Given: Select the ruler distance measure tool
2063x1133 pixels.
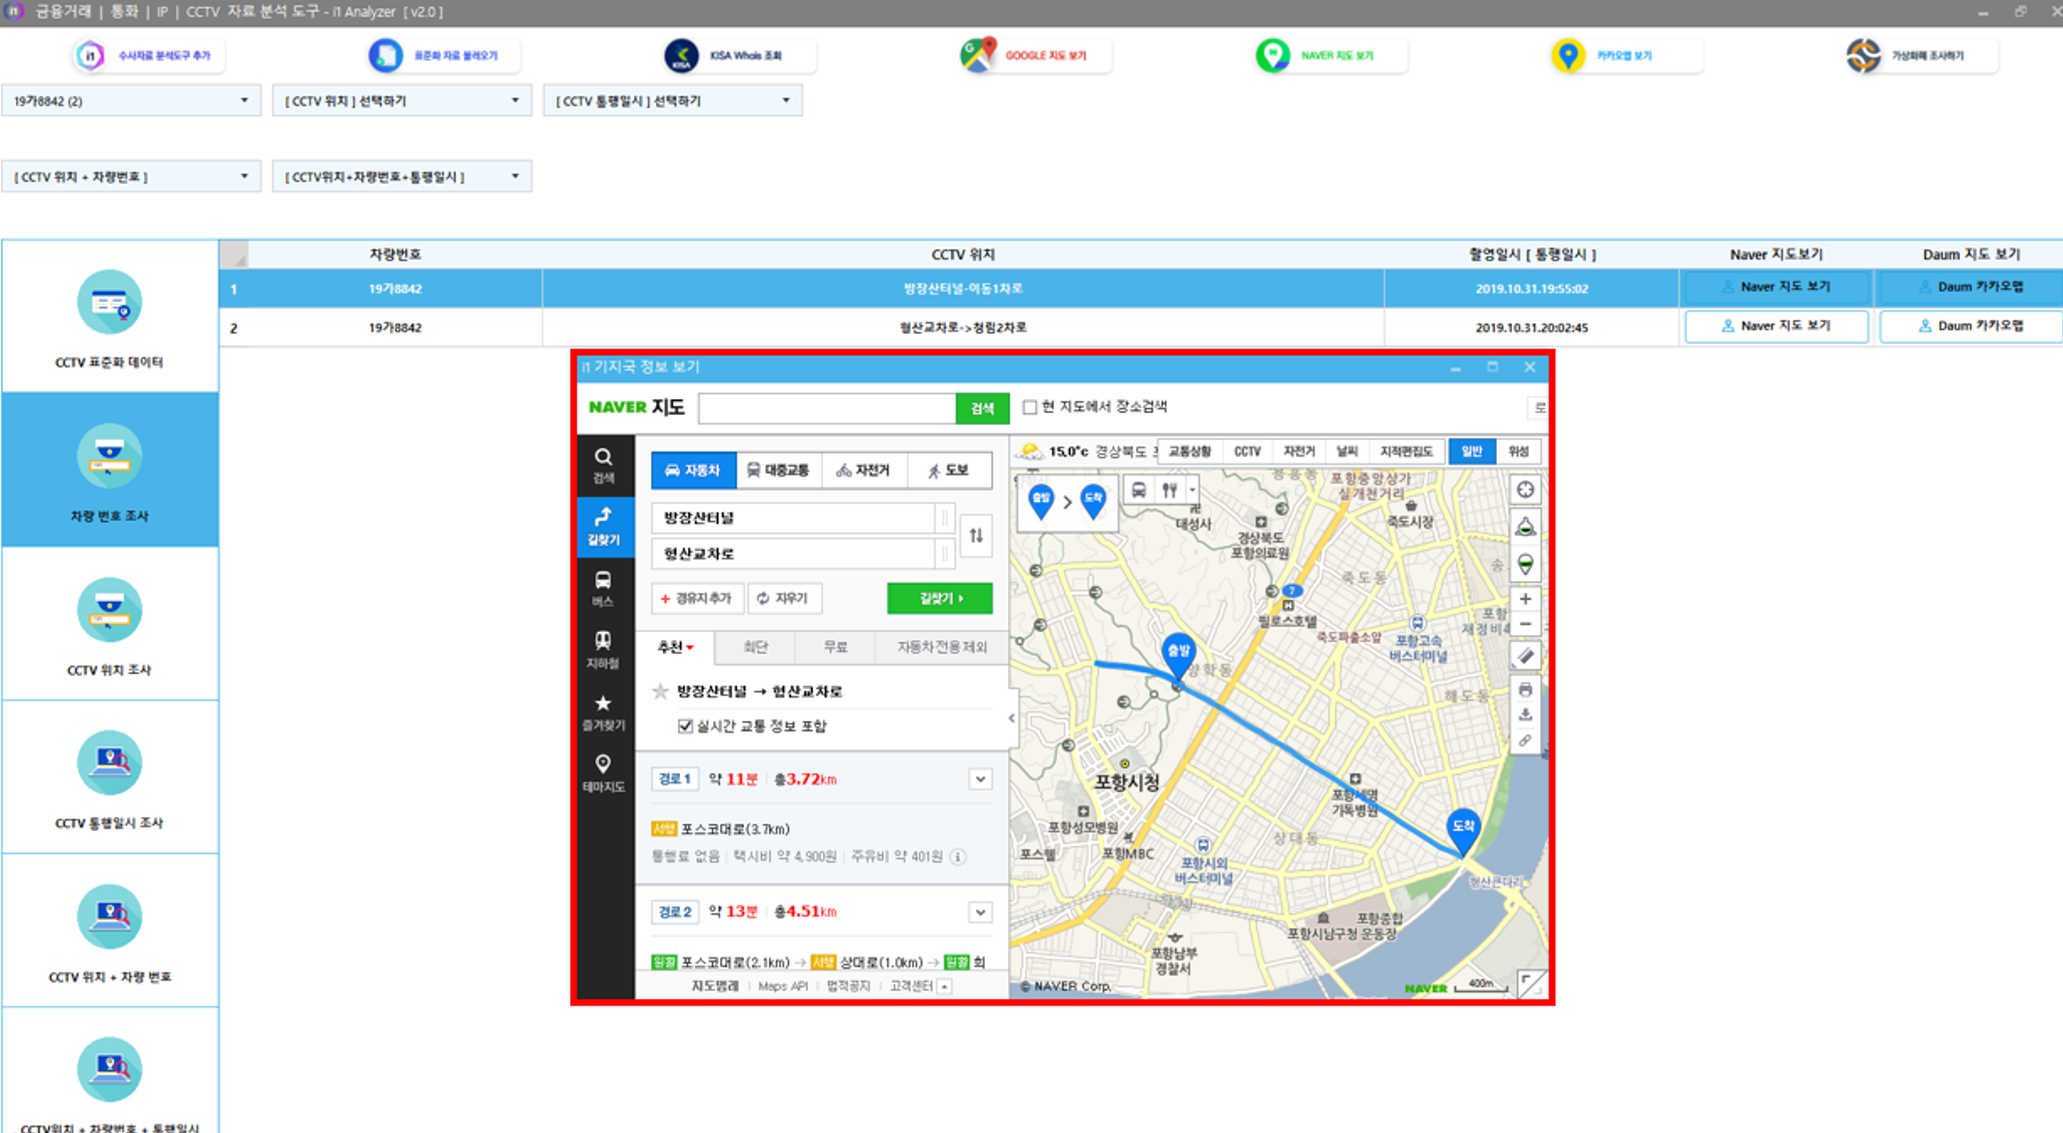Looking at the screenshot, I should [1525, 657].
